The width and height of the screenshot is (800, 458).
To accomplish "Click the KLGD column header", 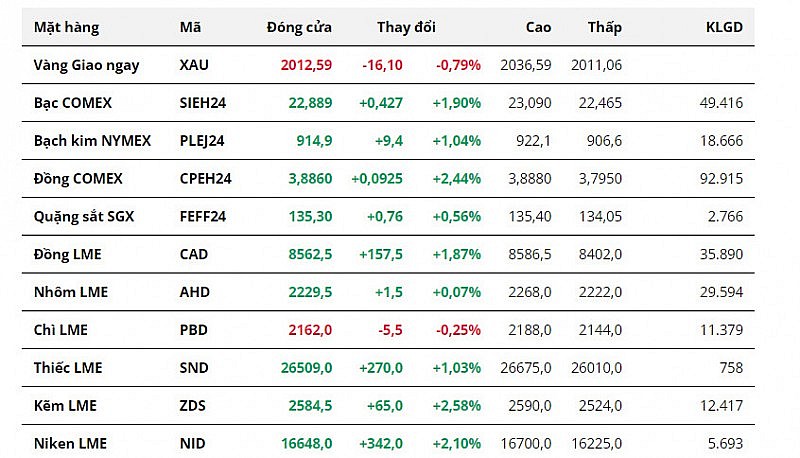I will pos(724,28).
